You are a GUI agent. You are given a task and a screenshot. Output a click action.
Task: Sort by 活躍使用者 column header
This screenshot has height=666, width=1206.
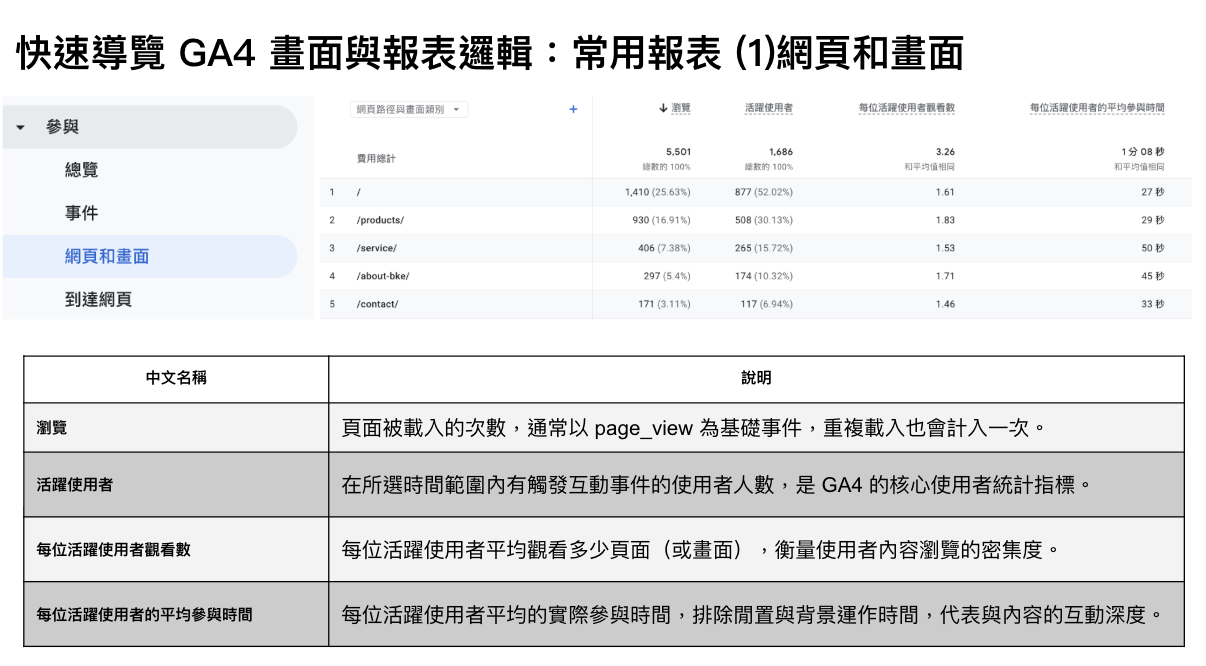769,108
